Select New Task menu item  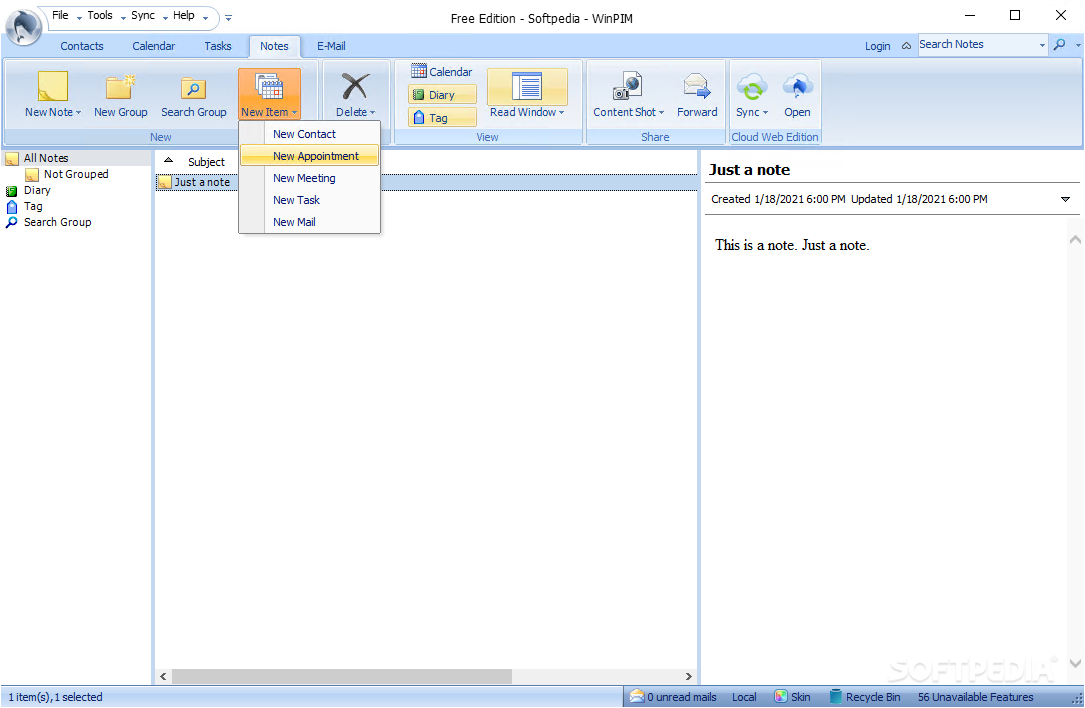(309, 200)
